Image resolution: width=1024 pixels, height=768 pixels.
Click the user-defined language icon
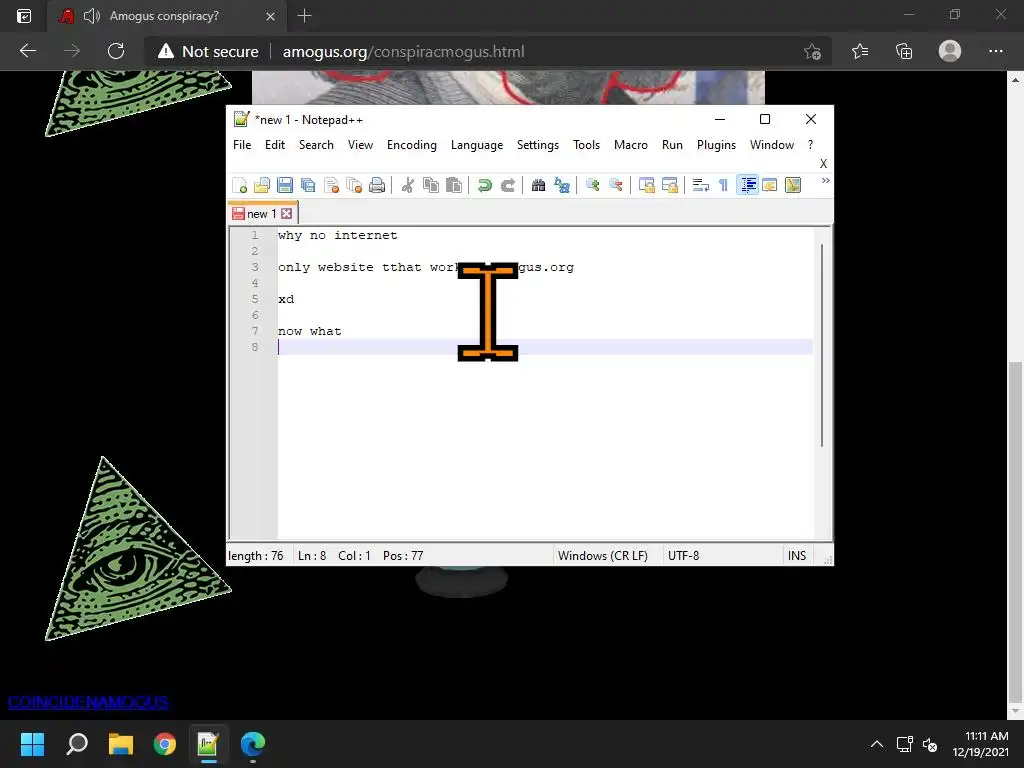coord(769,185)
